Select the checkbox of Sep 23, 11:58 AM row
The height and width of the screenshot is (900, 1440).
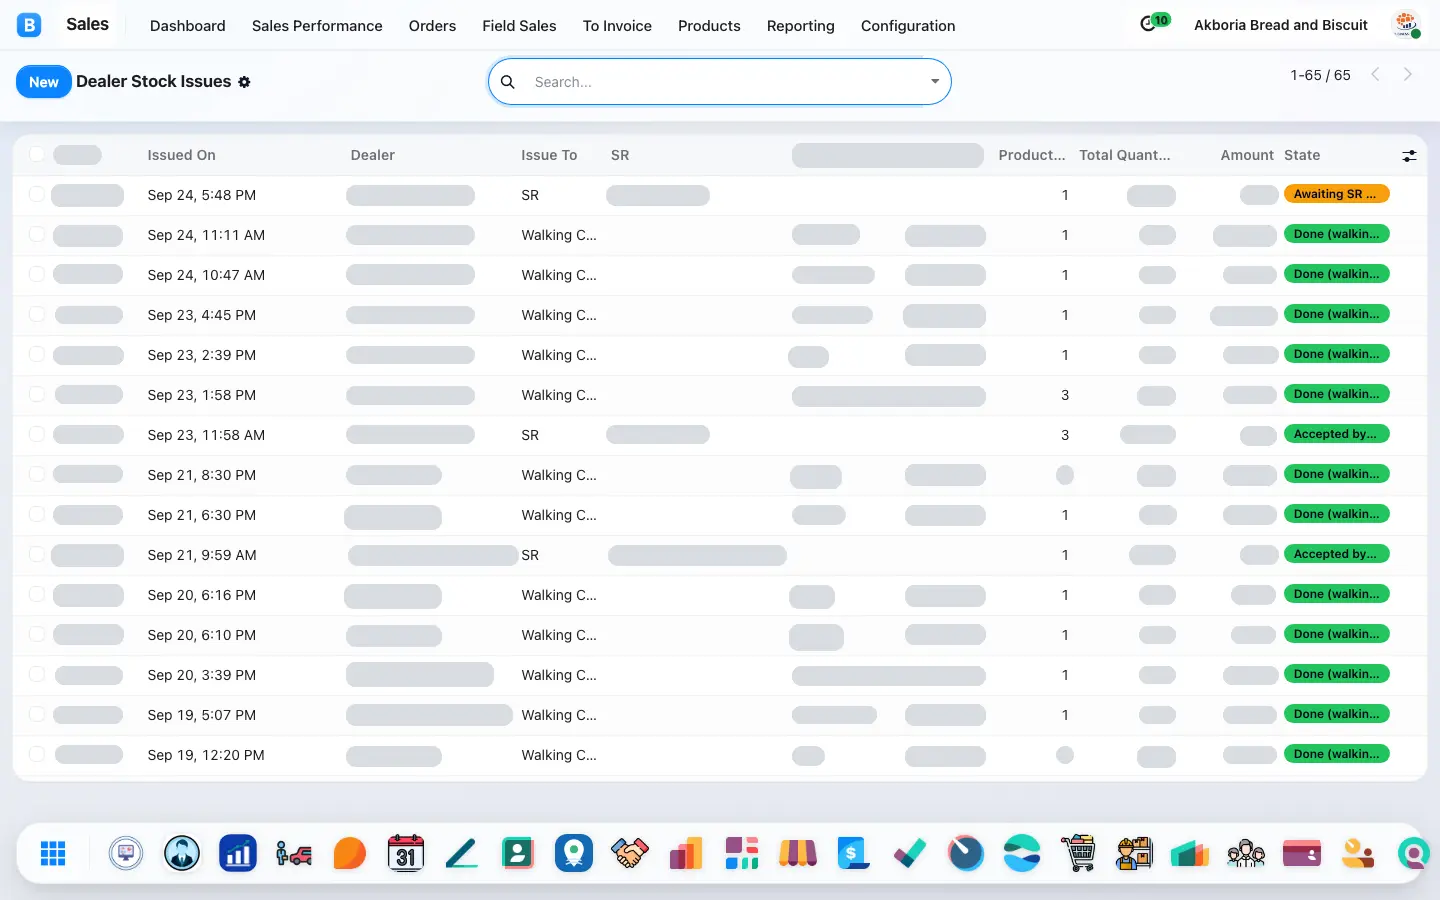pyautogui.click(x=37, y=434)
